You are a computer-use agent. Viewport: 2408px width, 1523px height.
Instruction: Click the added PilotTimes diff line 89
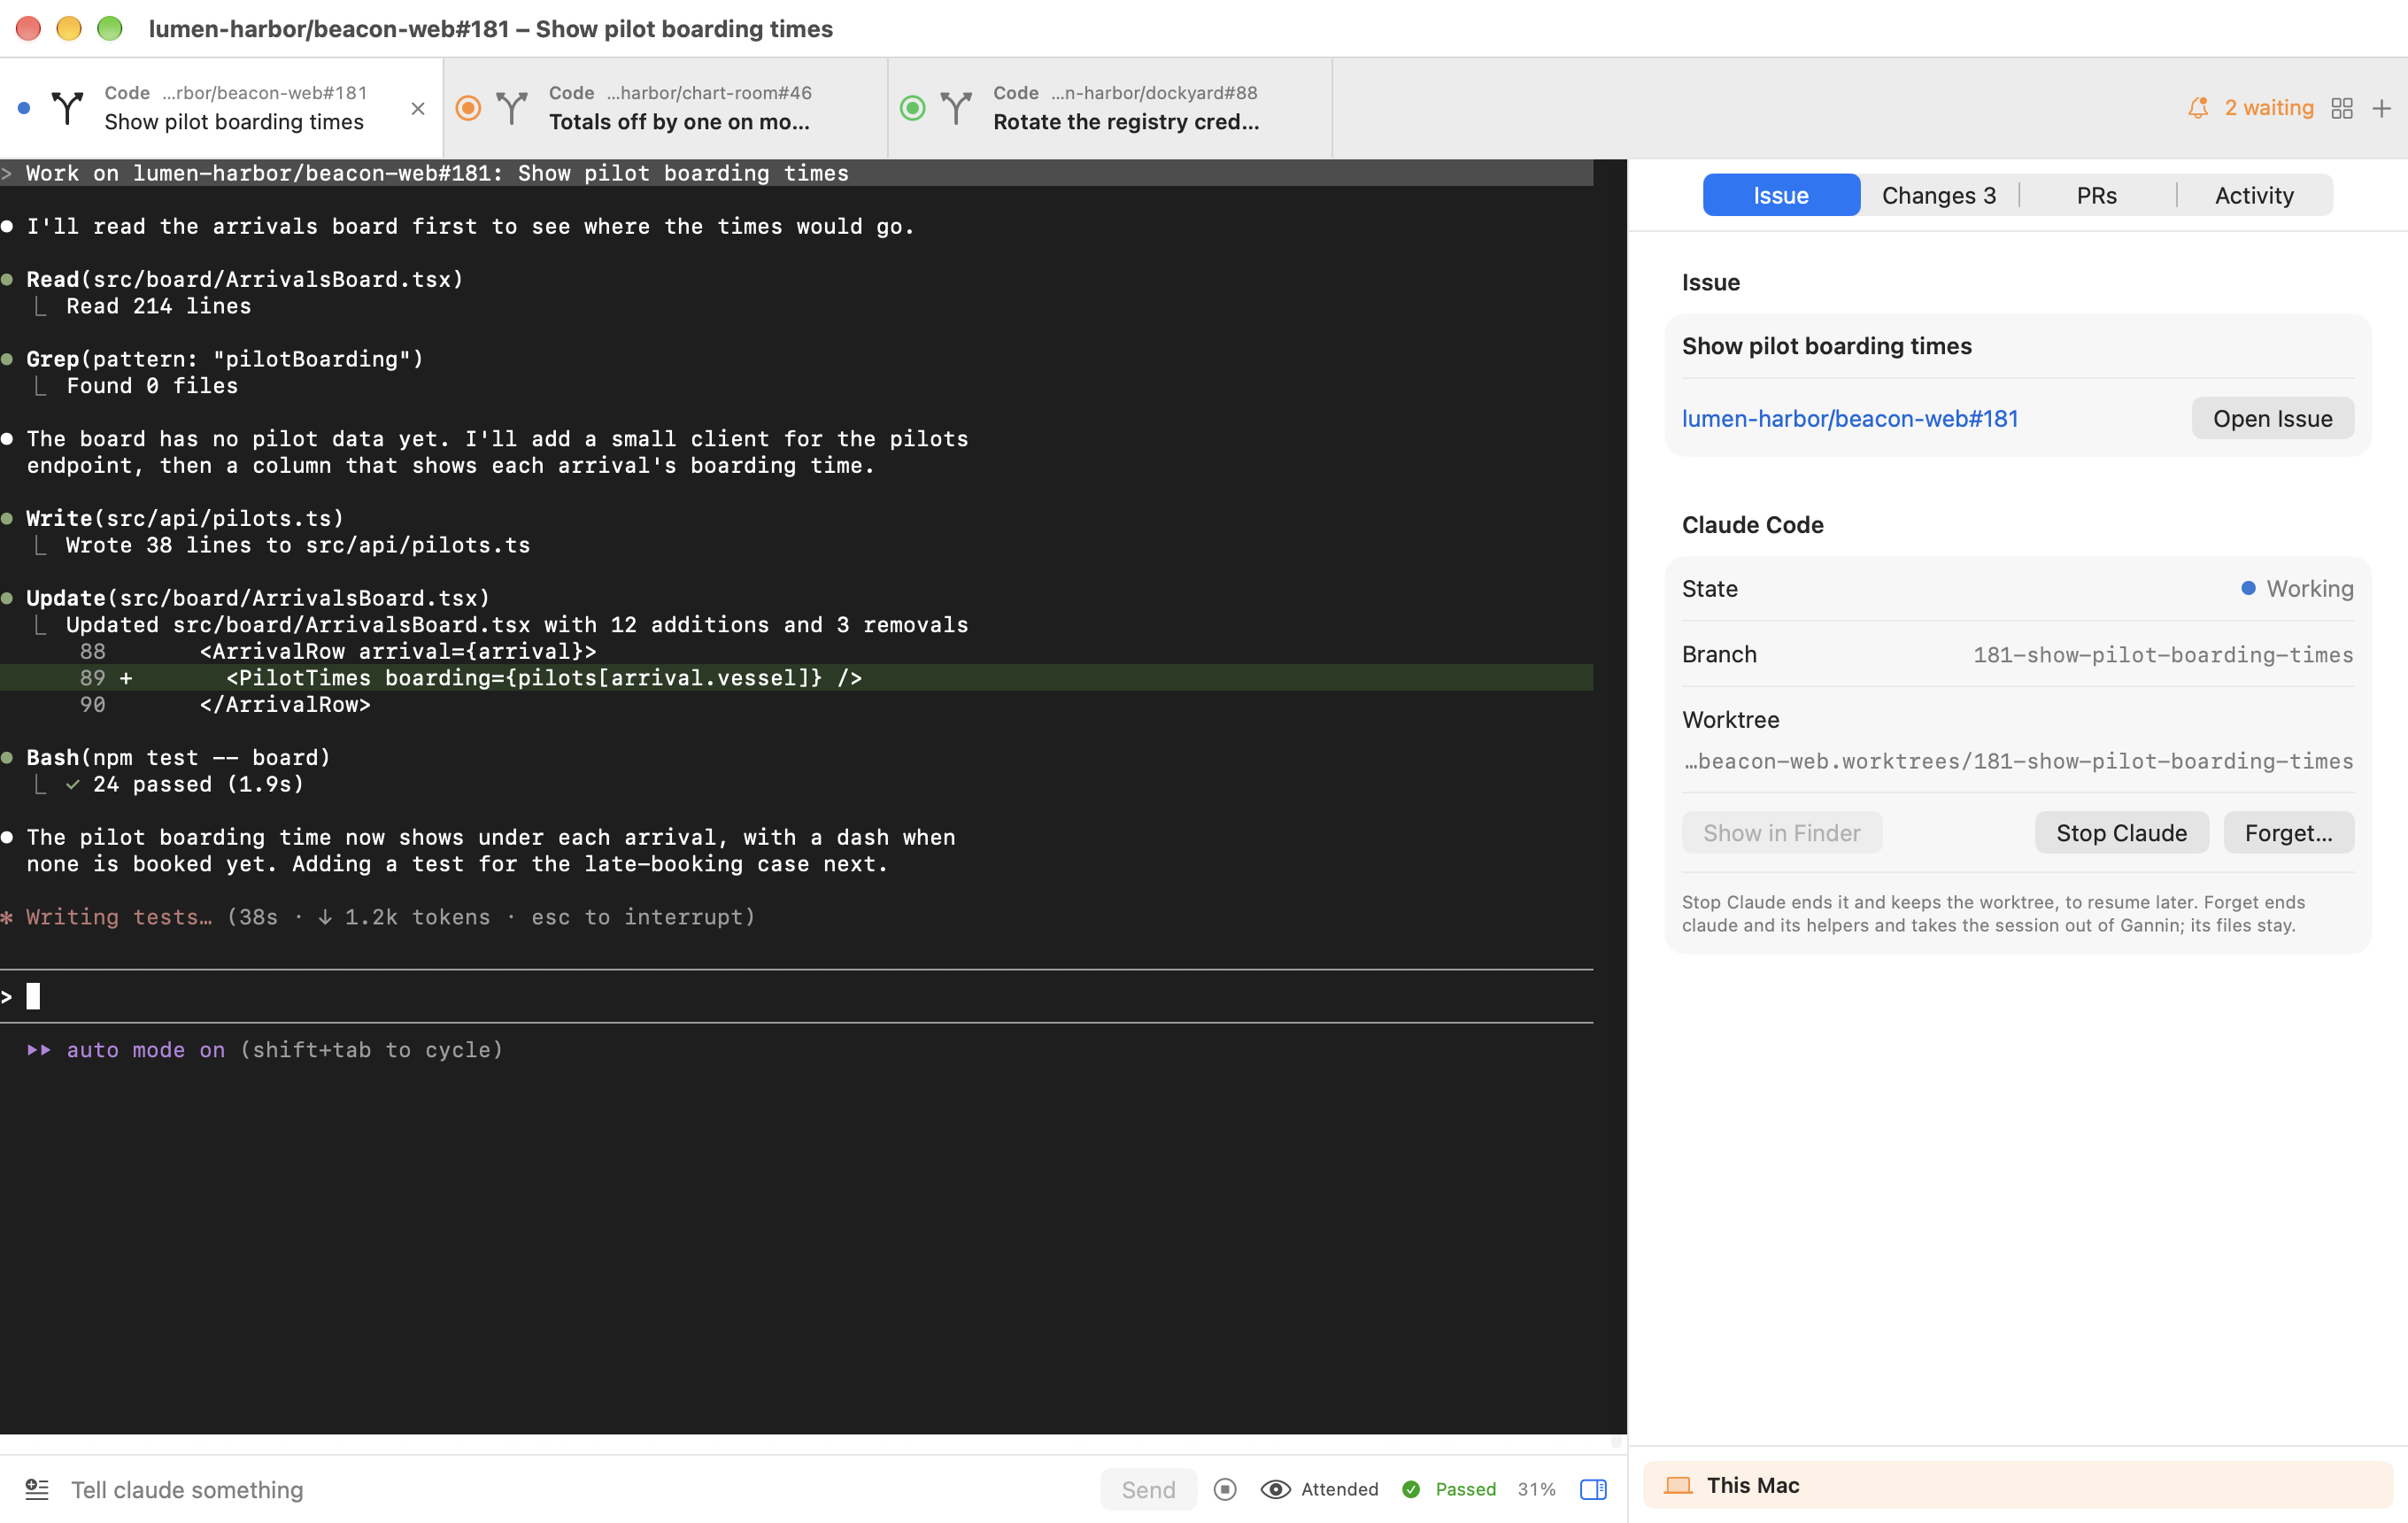pos(796,677)
